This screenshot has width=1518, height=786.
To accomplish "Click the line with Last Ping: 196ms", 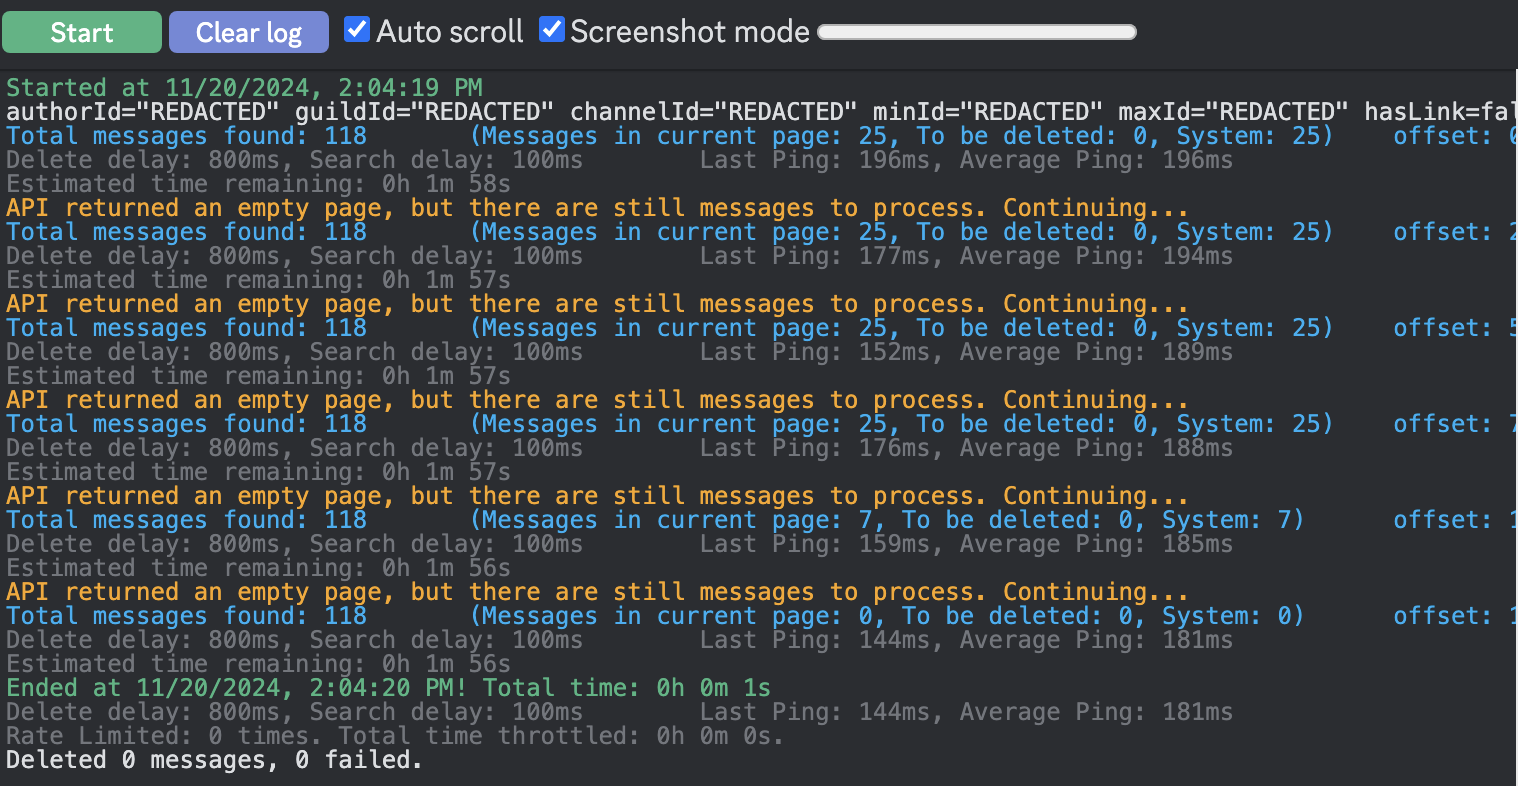I will click(x=619, y=160).
